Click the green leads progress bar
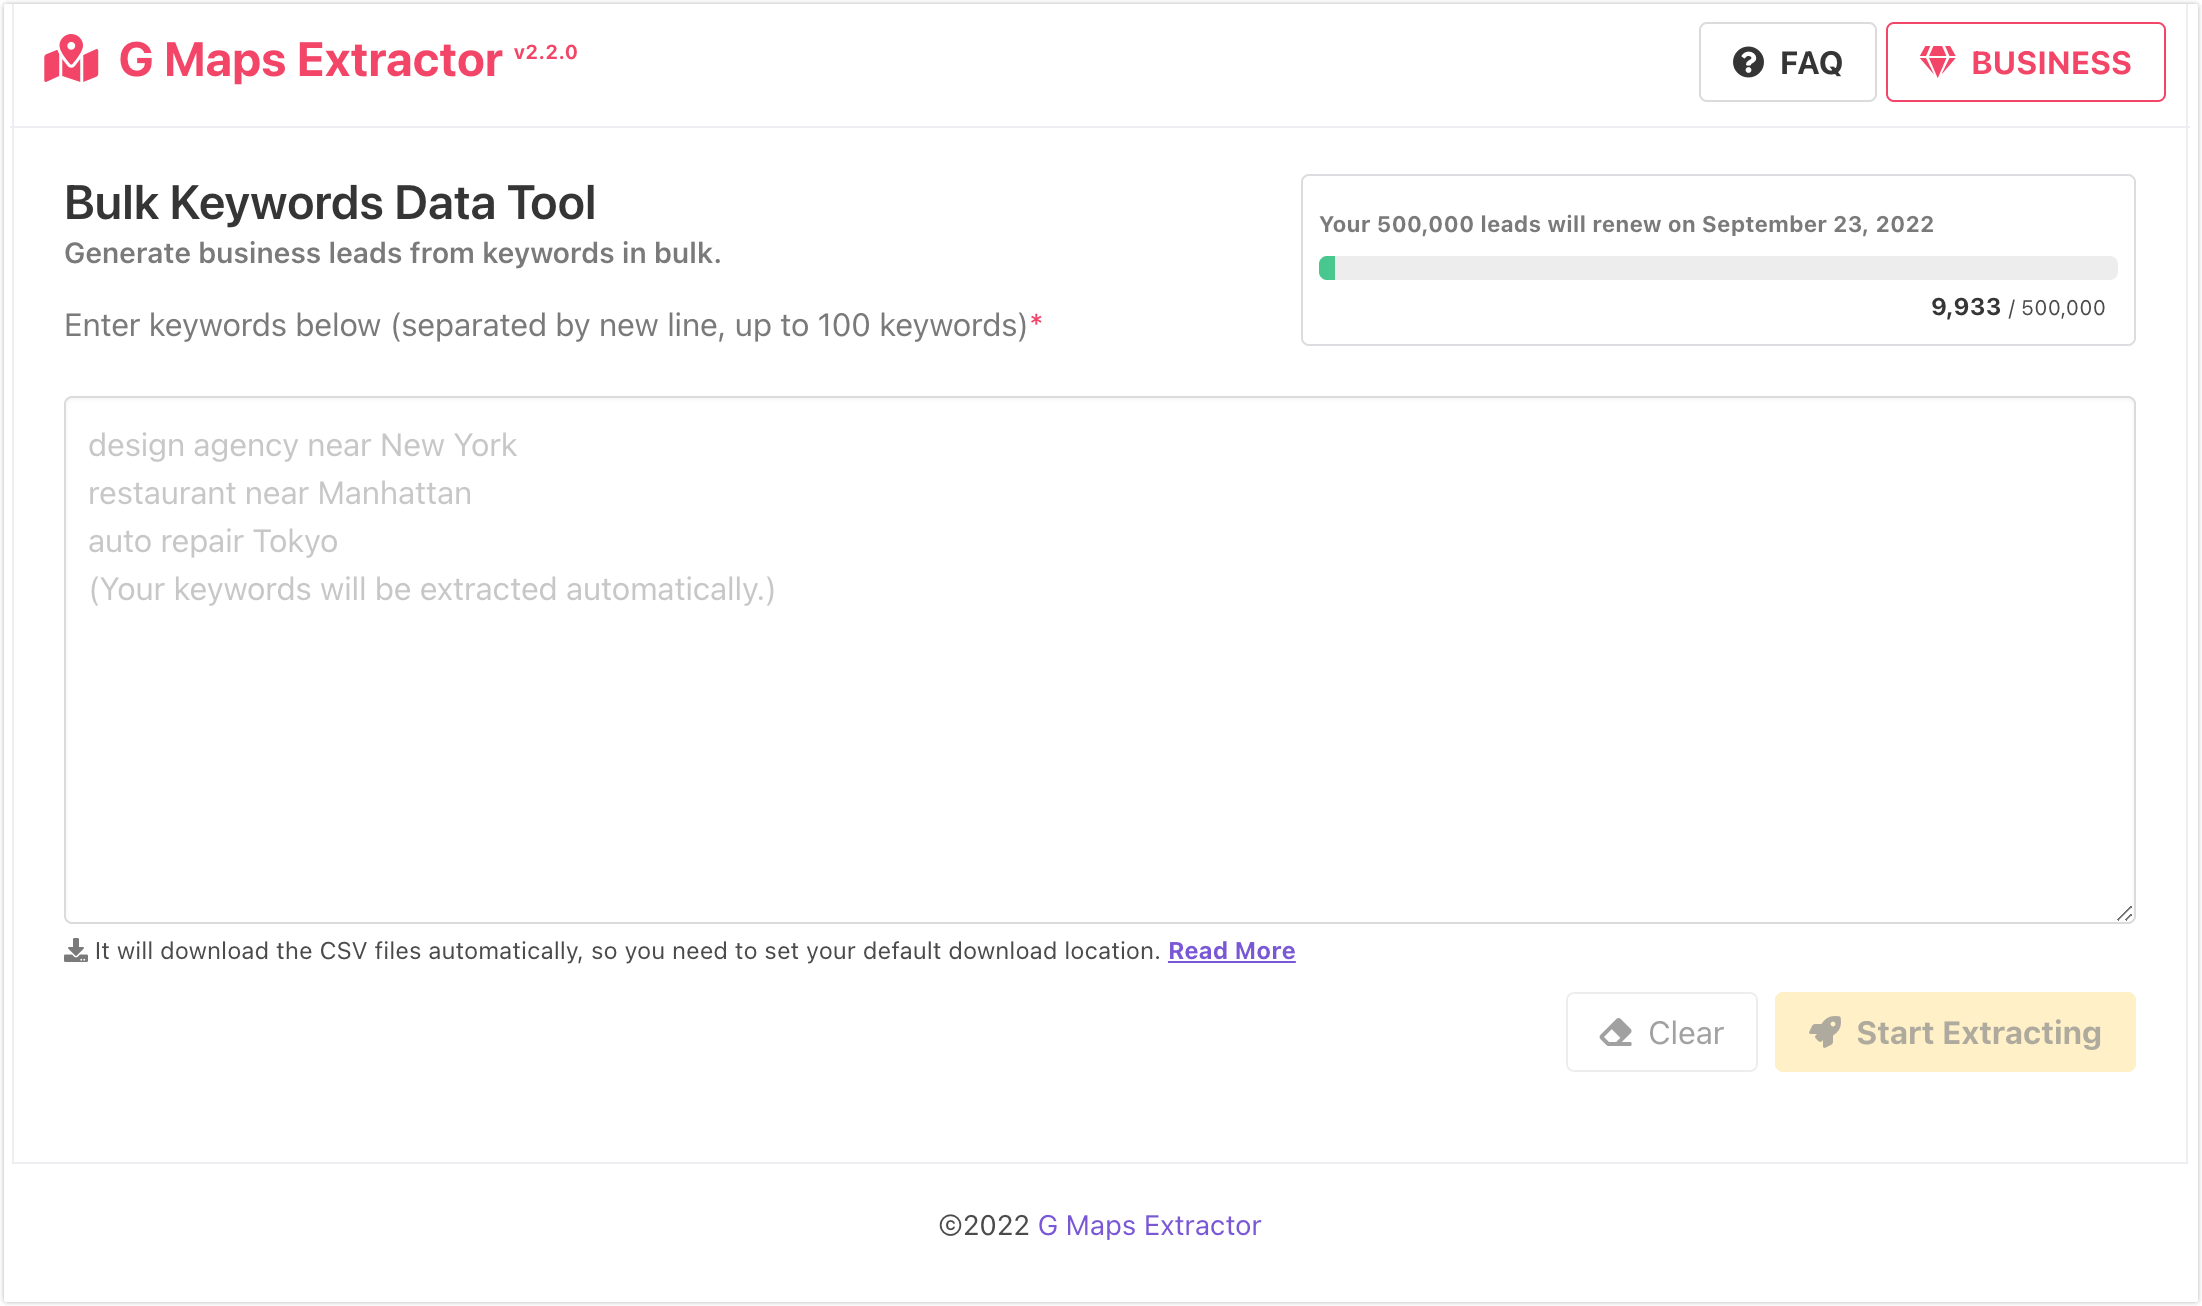2202x1306 pixels. click(1327, 267)
